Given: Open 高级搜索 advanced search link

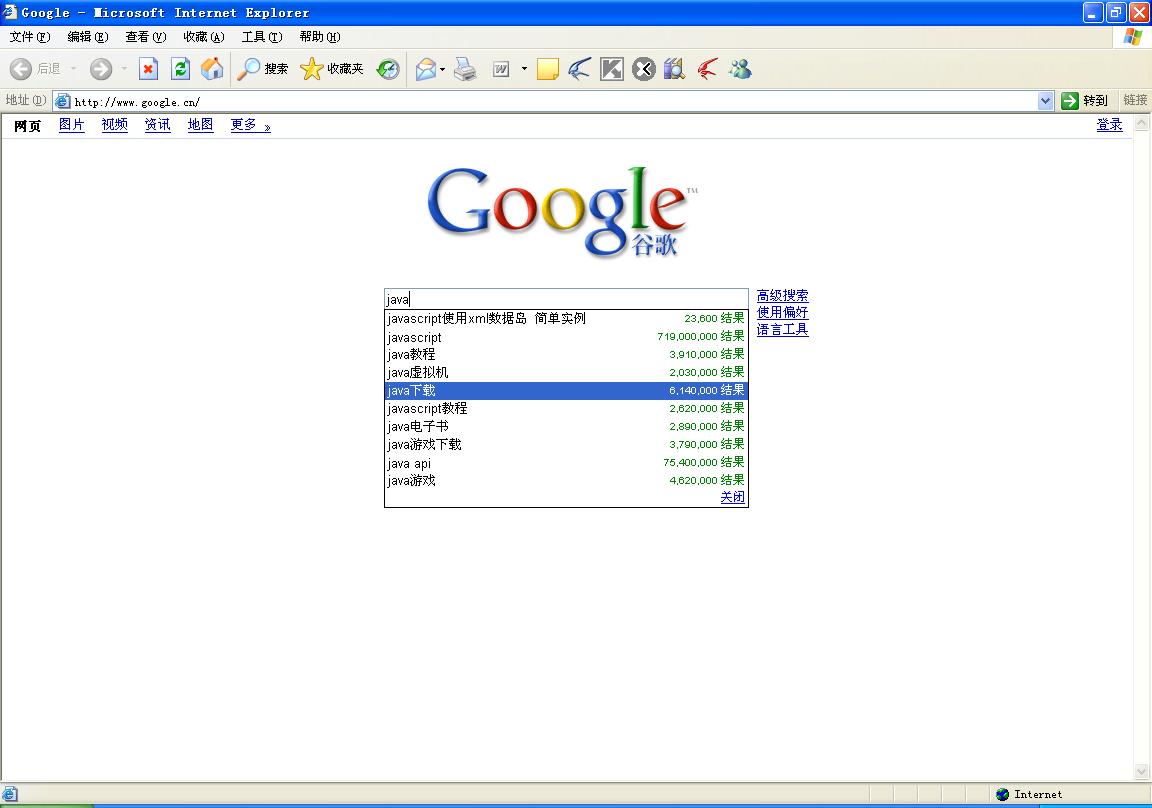Looking at the screenshot, I should click(x=782, y=295).
